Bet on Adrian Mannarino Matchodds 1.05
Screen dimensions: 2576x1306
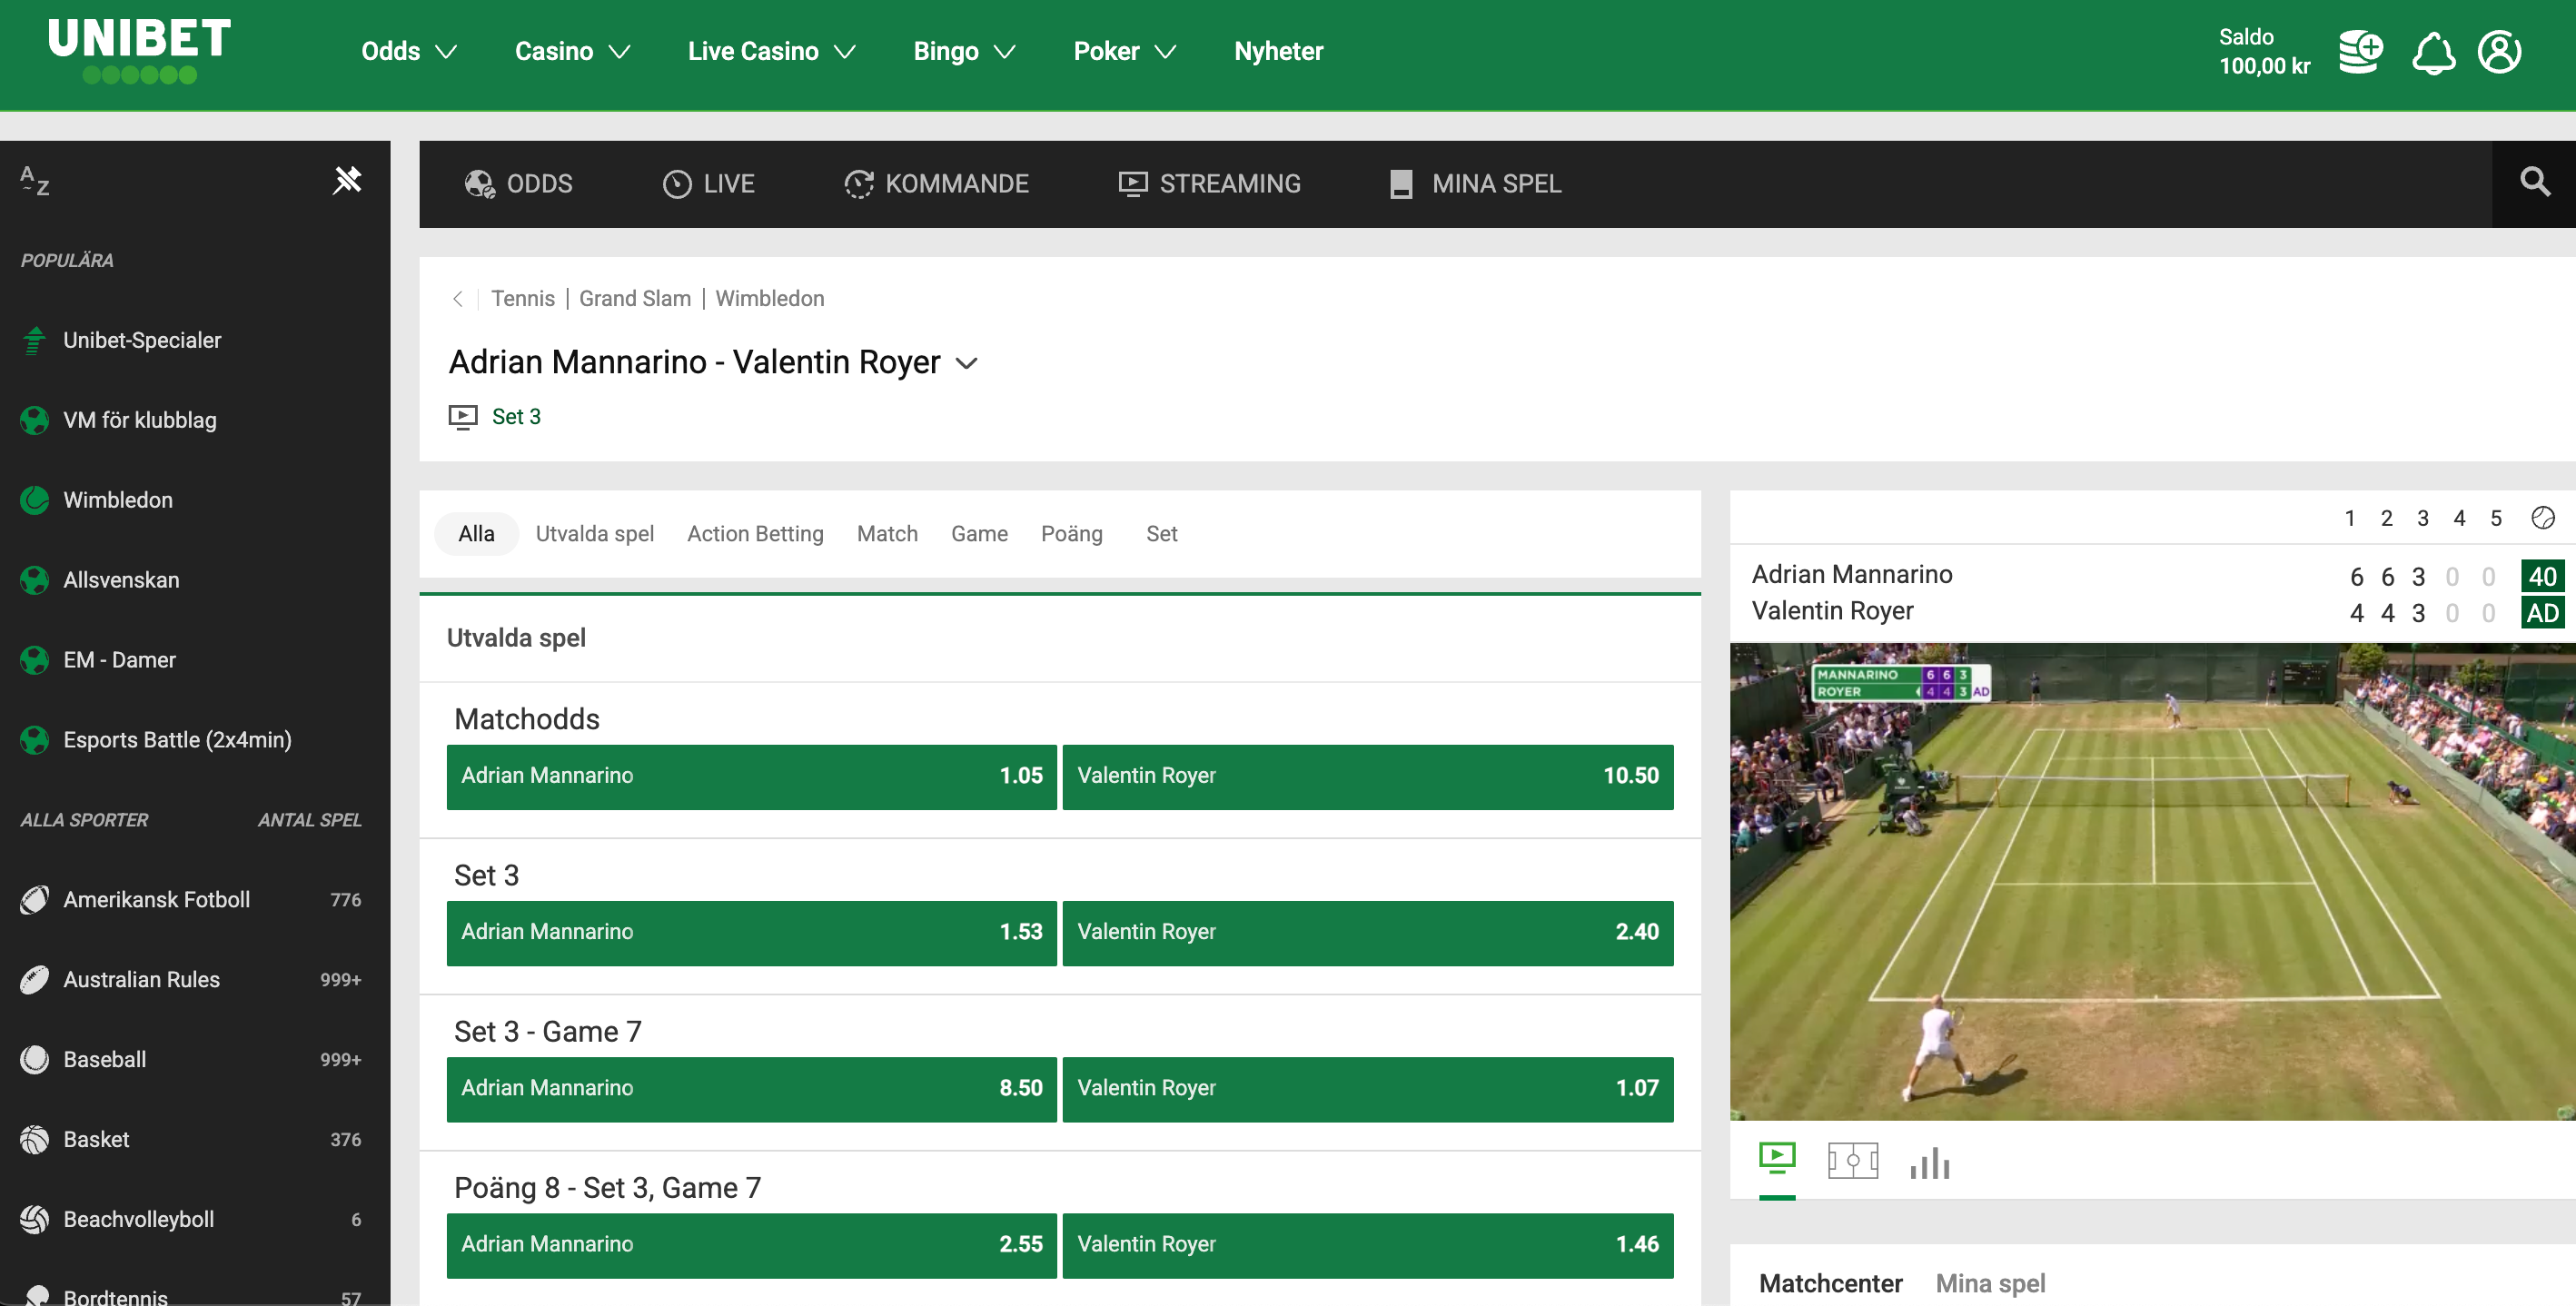click(x=751, y=777)
